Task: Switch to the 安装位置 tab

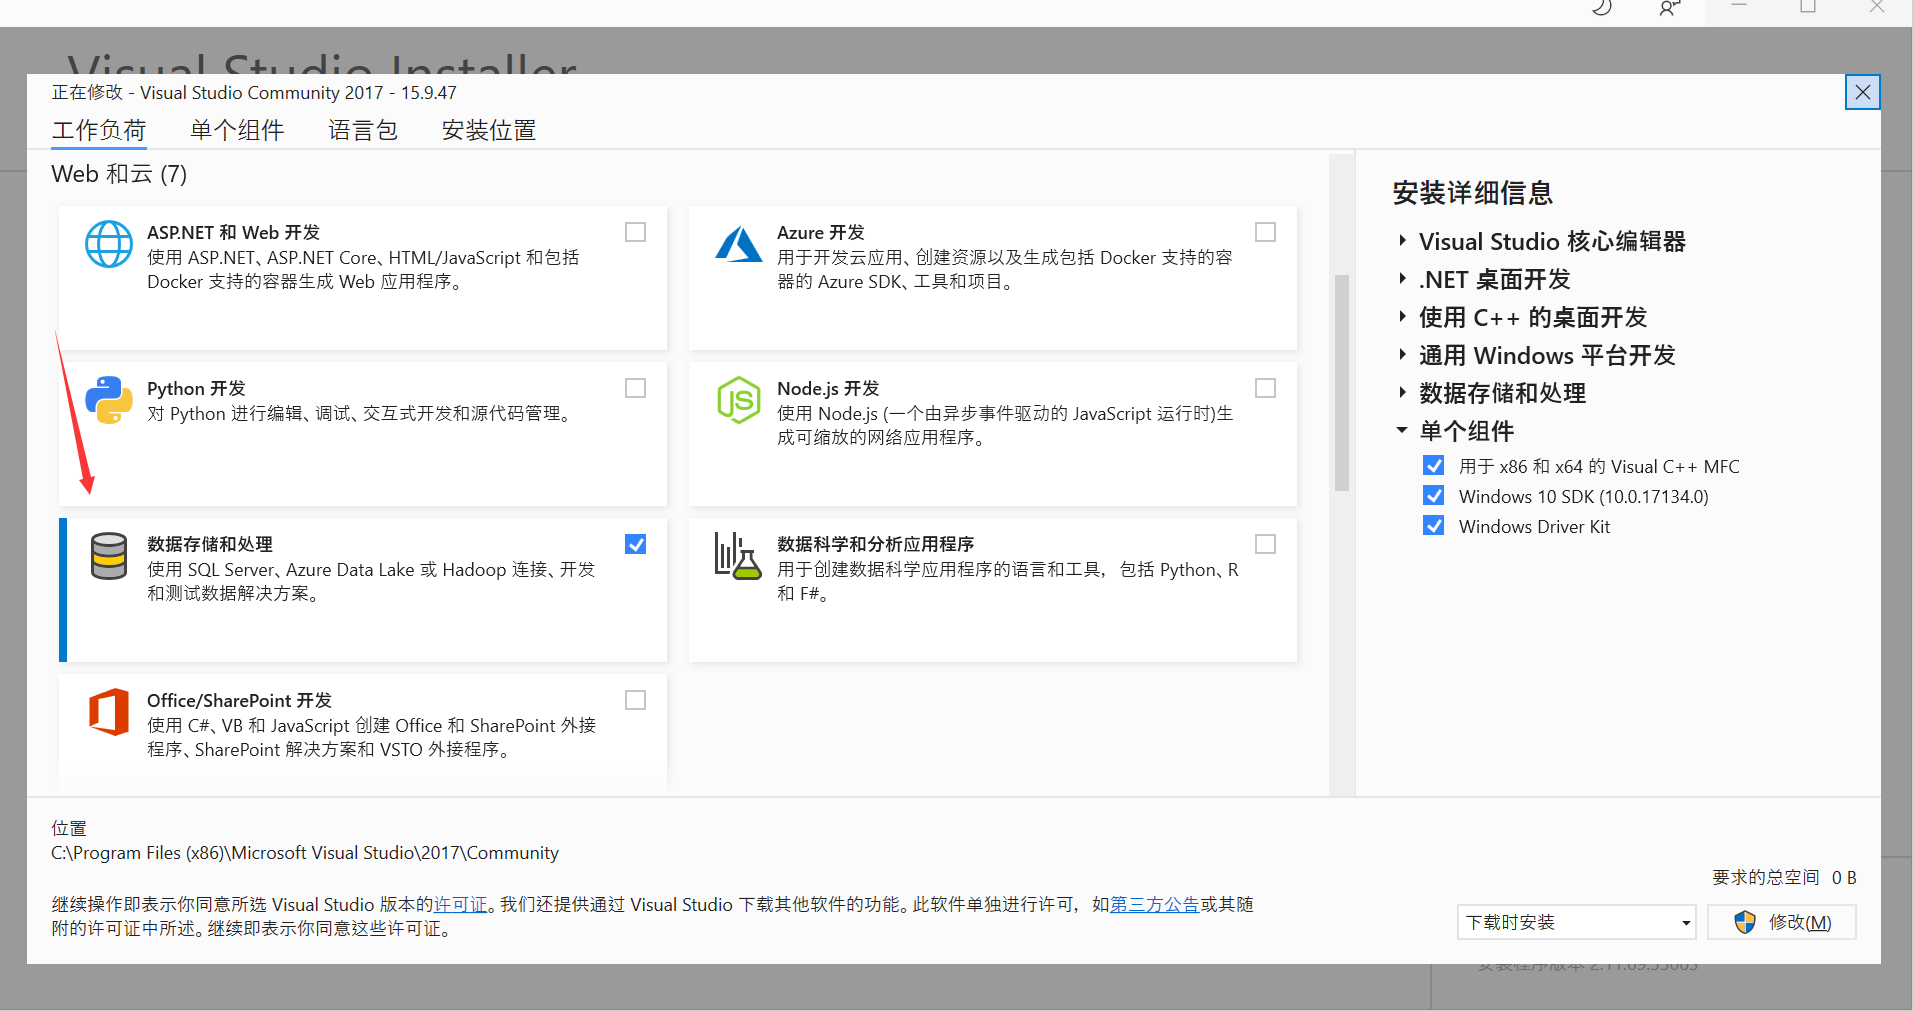Action: point(489,131)
